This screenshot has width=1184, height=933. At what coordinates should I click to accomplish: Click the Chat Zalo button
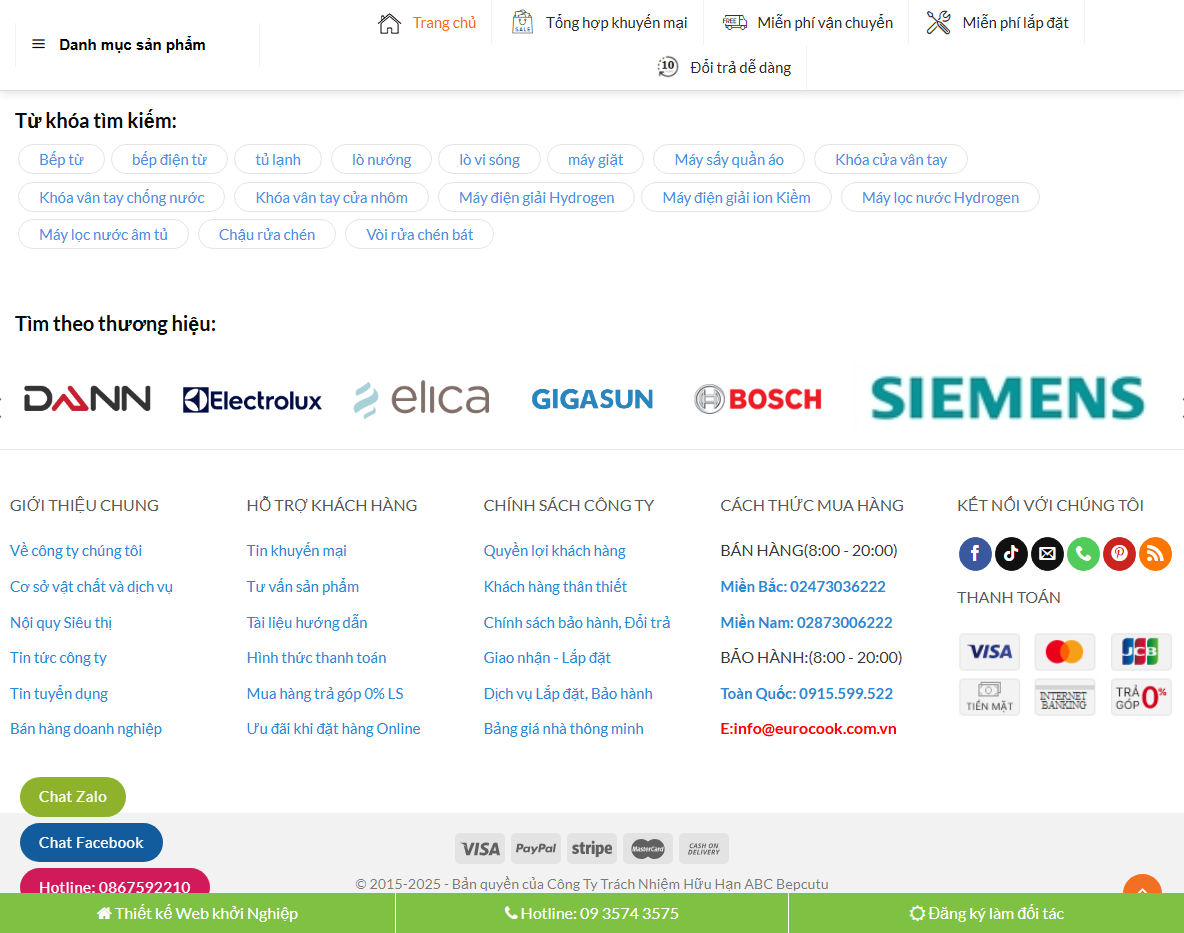[x=73, y=797]
